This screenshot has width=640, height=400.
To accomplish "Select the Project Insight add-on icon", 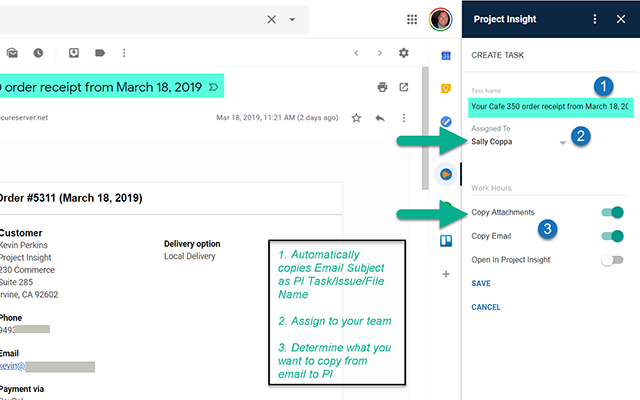I will [446, 174].
